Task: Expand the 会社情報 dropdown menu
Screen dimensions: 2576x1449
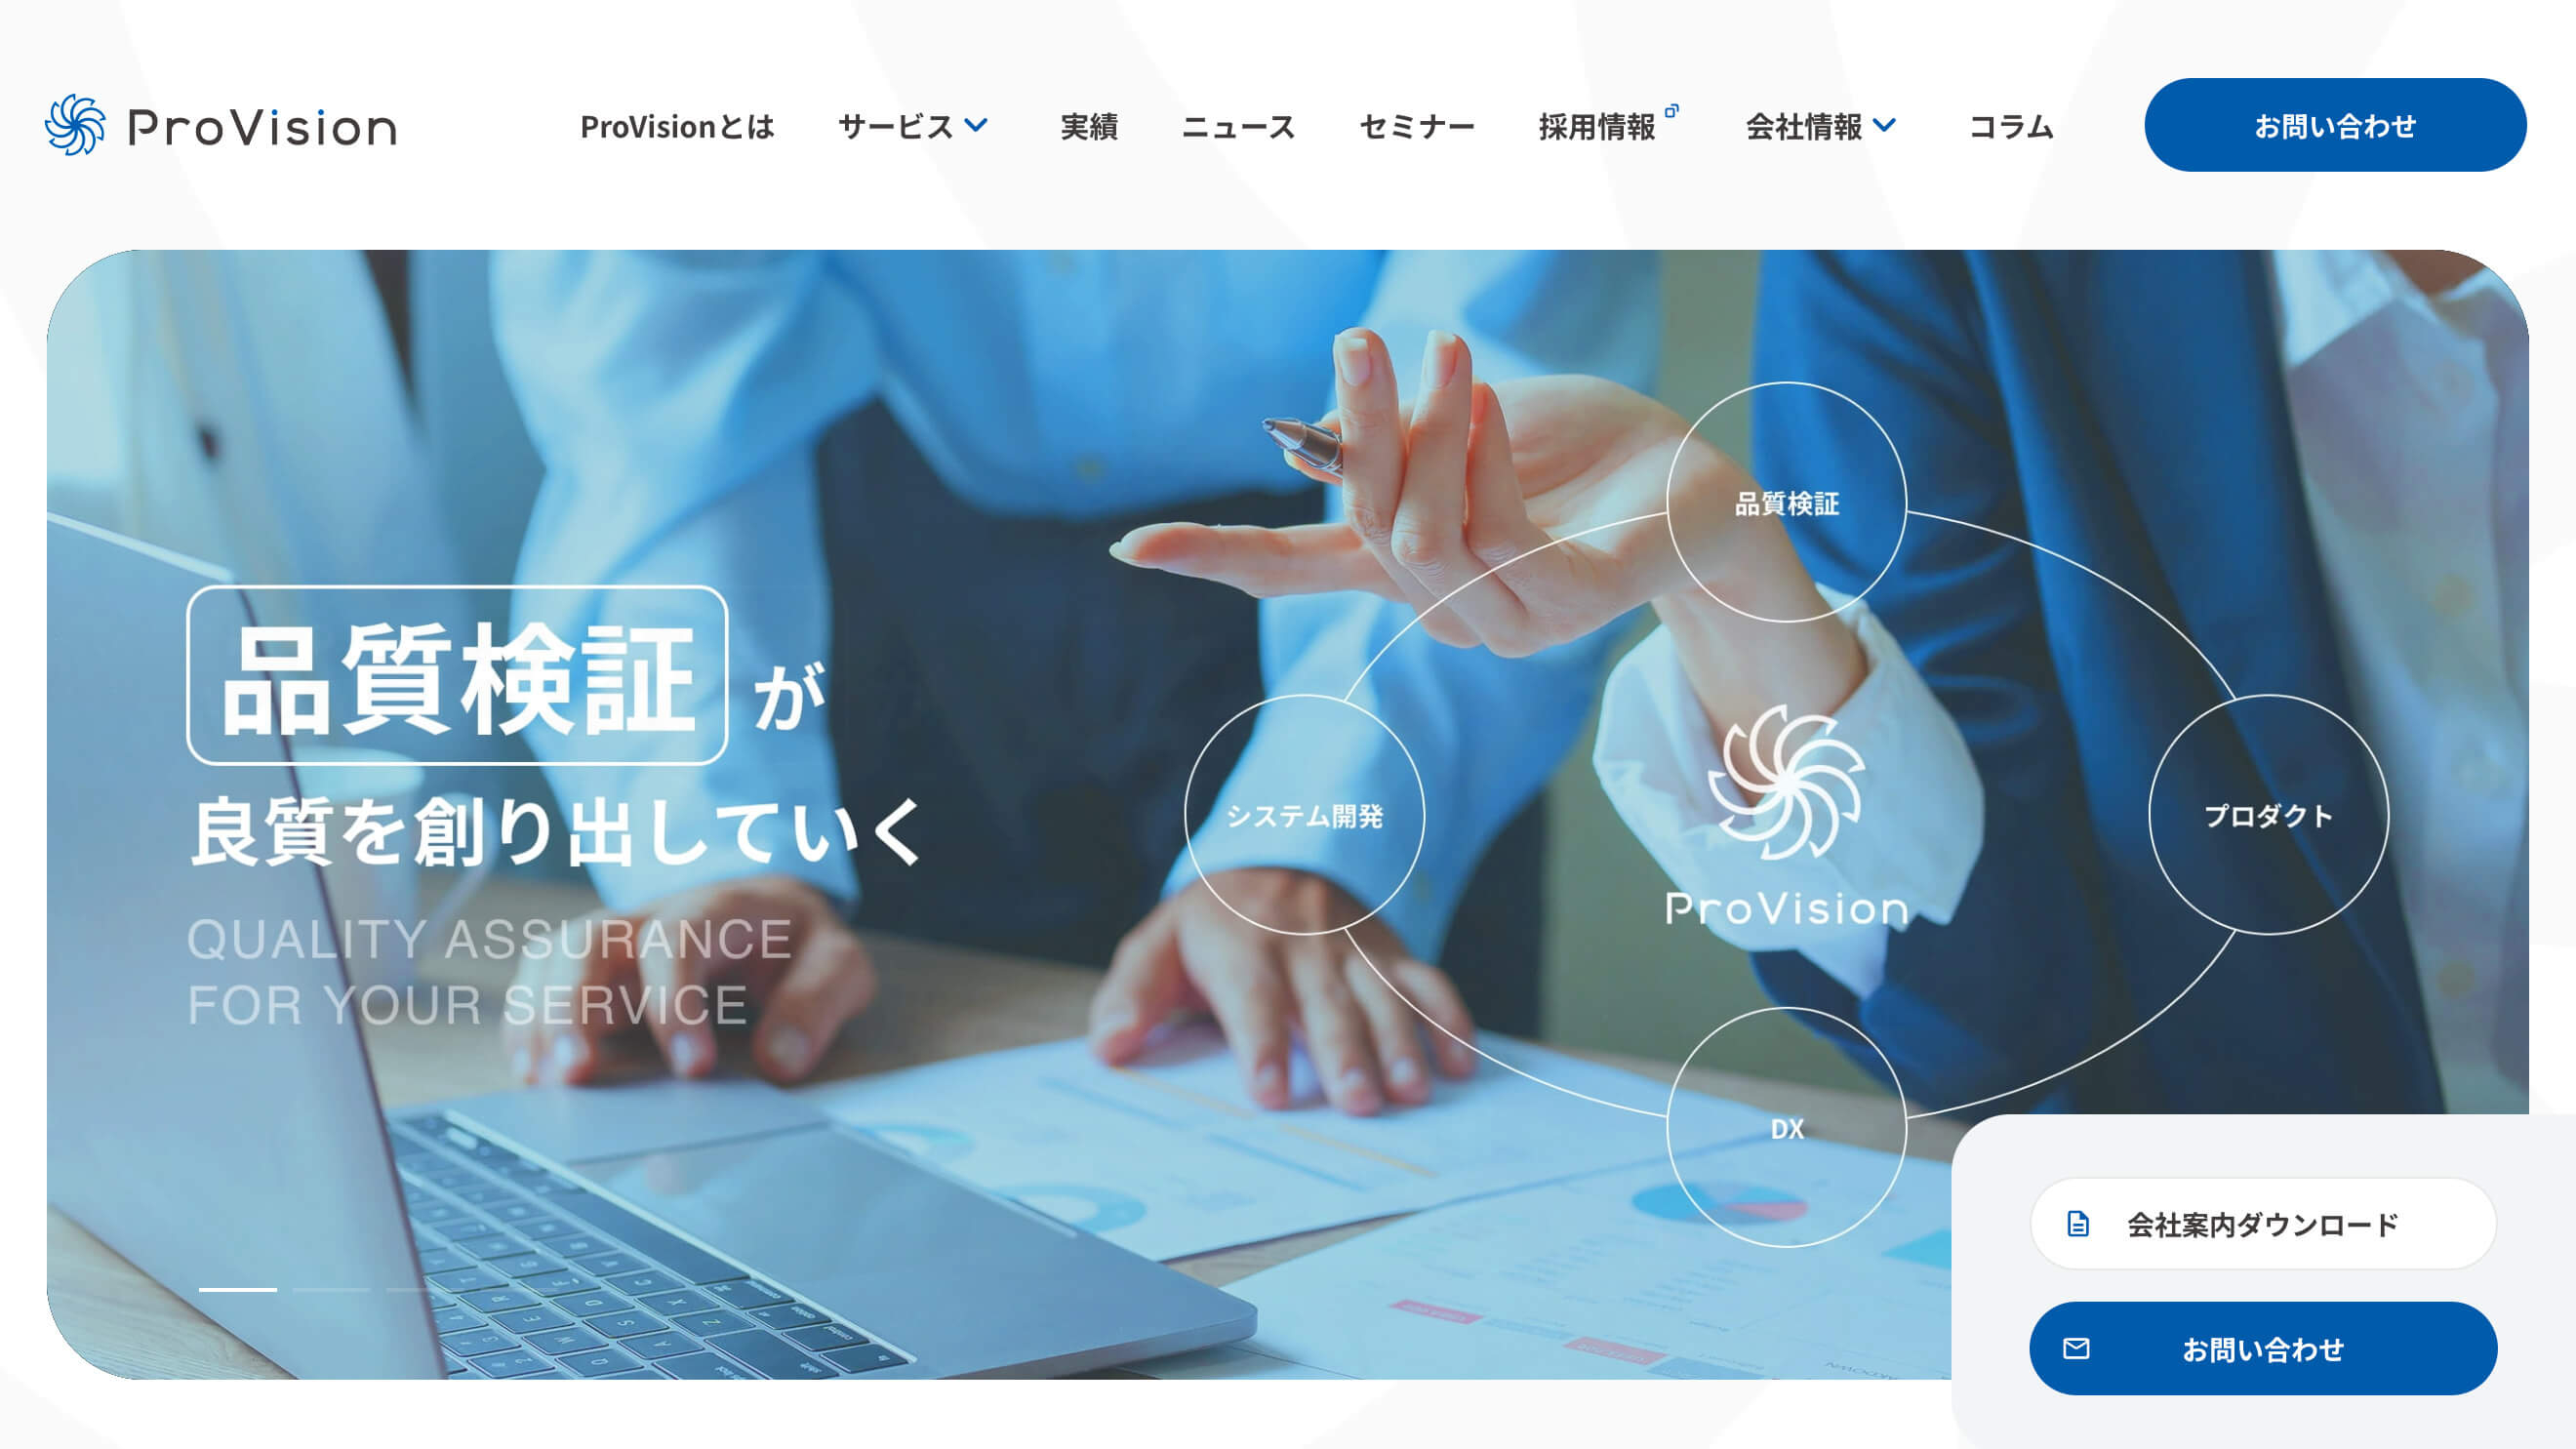Action: point(1821,126)
